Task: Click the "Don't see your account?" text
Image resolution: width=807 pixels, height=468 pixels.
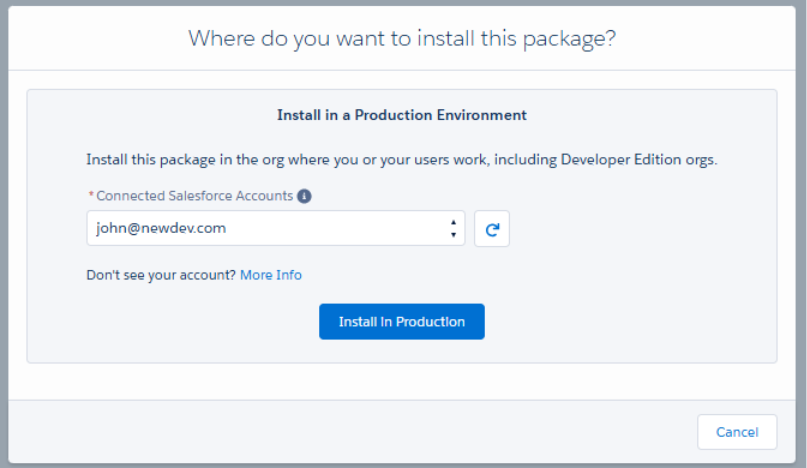Action: tap(161, 275)
